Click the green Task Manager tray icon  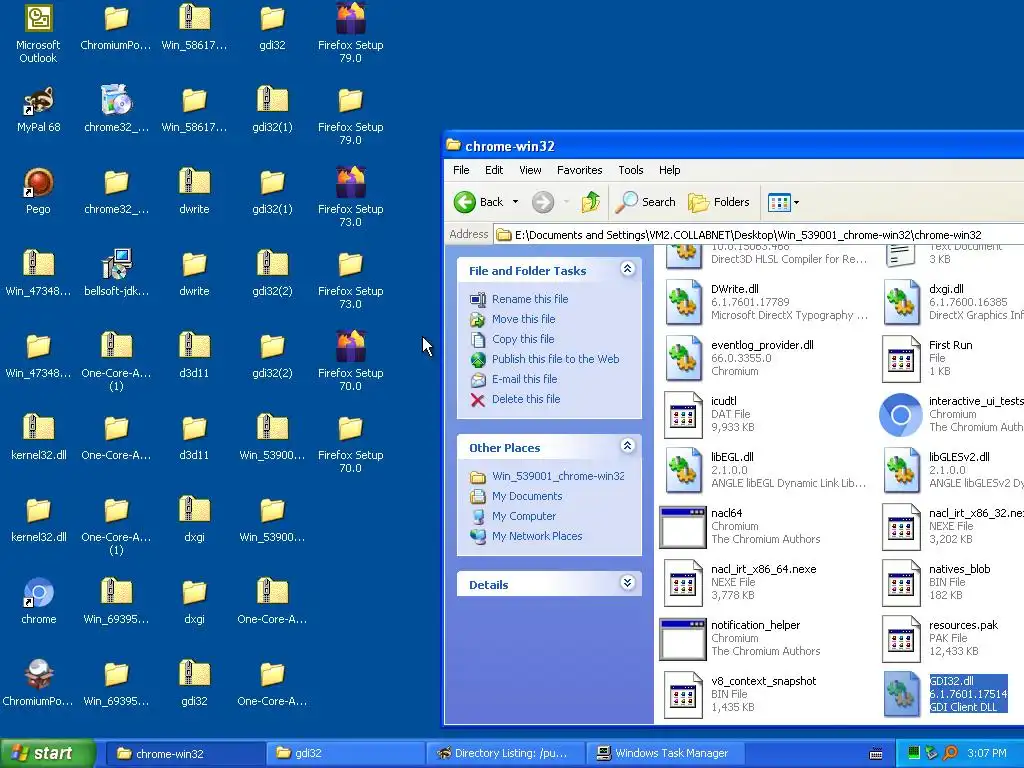coord(914,754)
